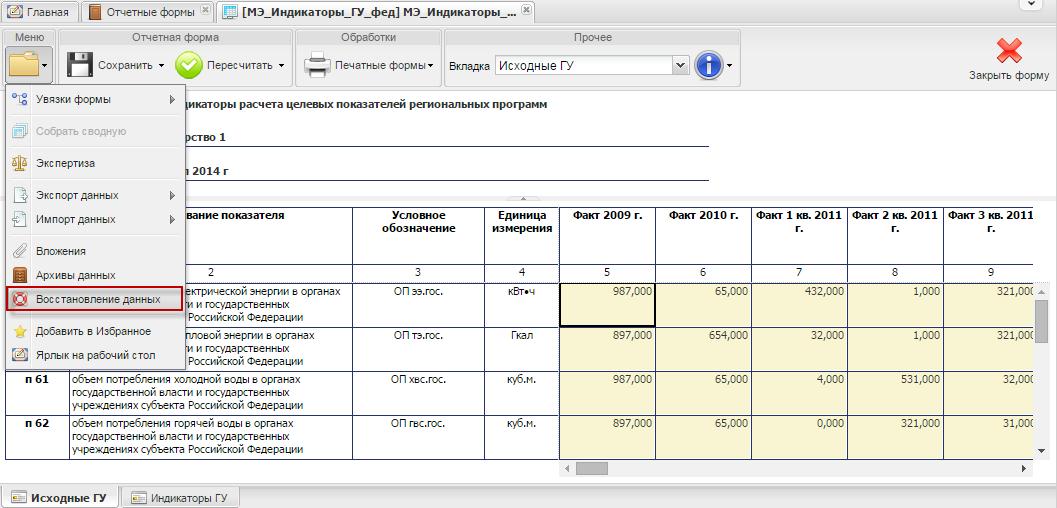Close the Отчетные формы tab with its X

pyautogui.click(x=206, y=10)
